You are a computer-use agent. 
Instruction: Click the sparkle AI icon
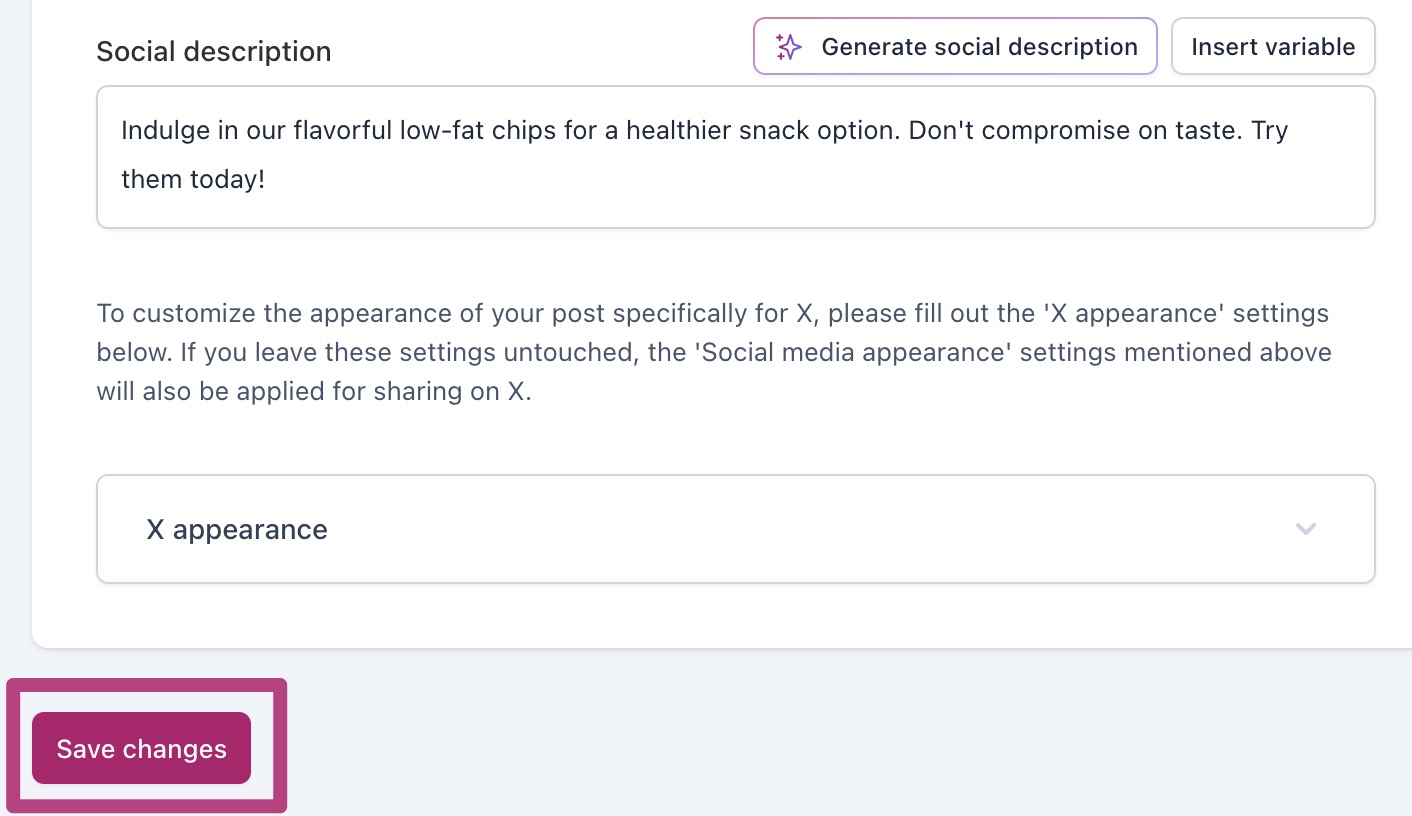pyautogui.click(x=789, y=47)
